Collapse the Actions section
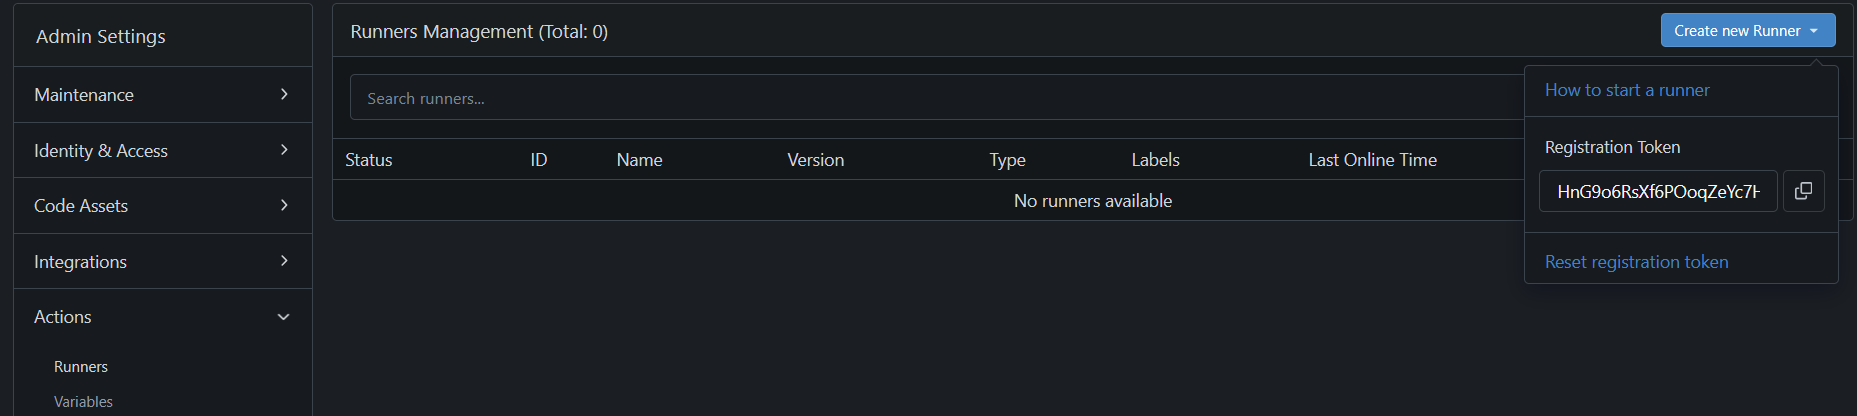The height and width of the screenshot is (416, 1857). pyautogui.click(x=162, y=317)
